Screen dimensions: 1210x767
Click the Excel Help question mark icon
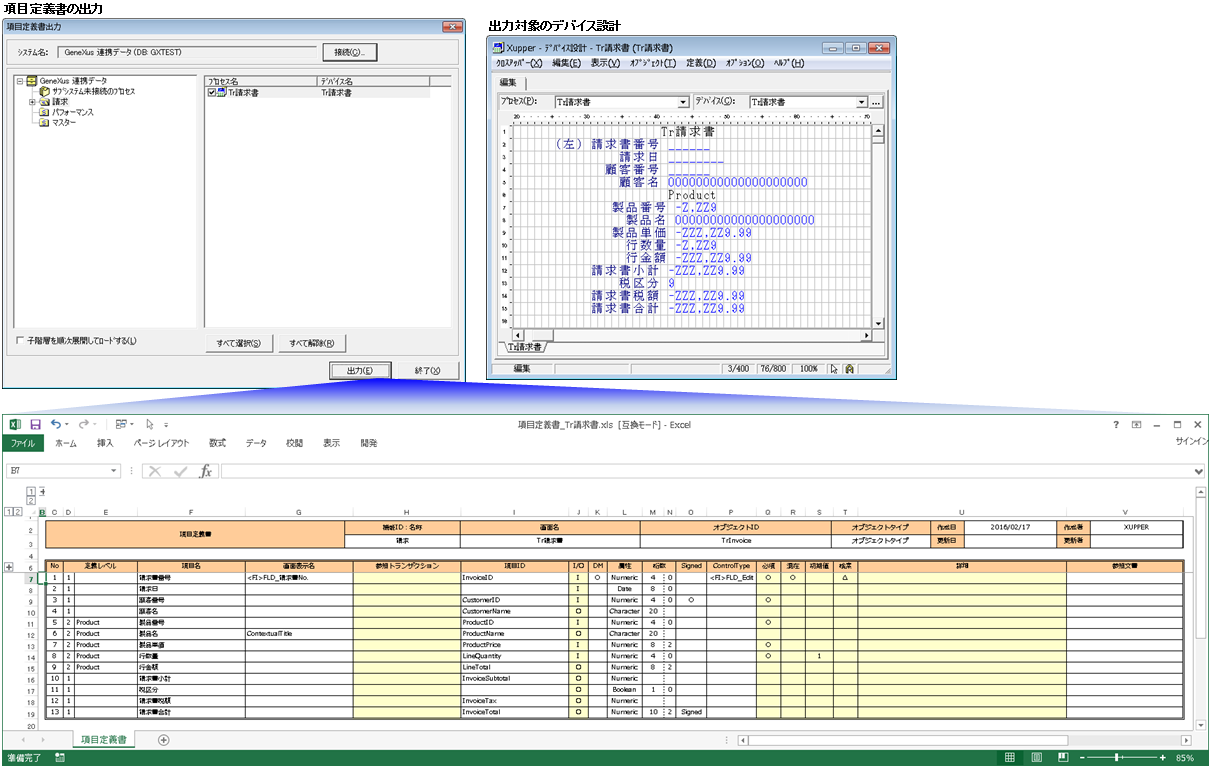tap(1116, 424)
